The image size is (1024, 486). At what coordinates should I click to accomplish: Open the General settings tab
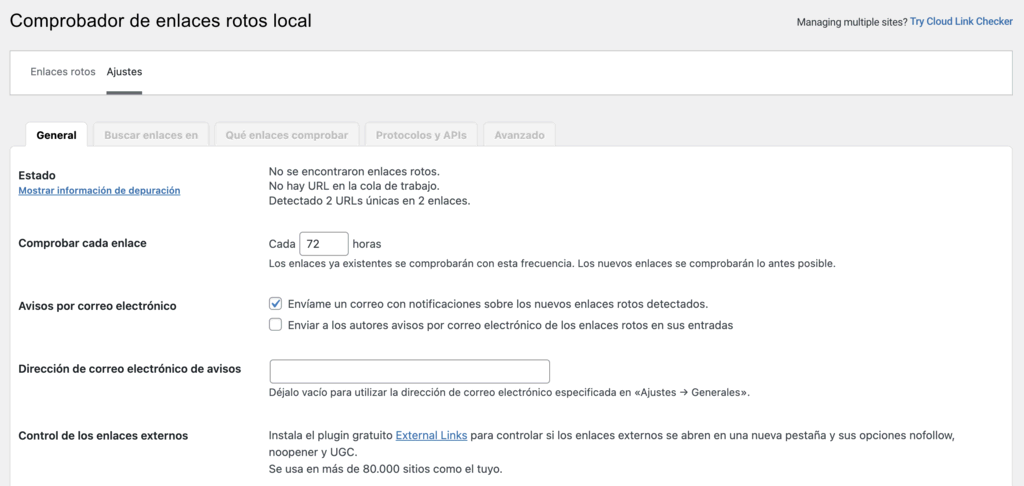[56, 135]
